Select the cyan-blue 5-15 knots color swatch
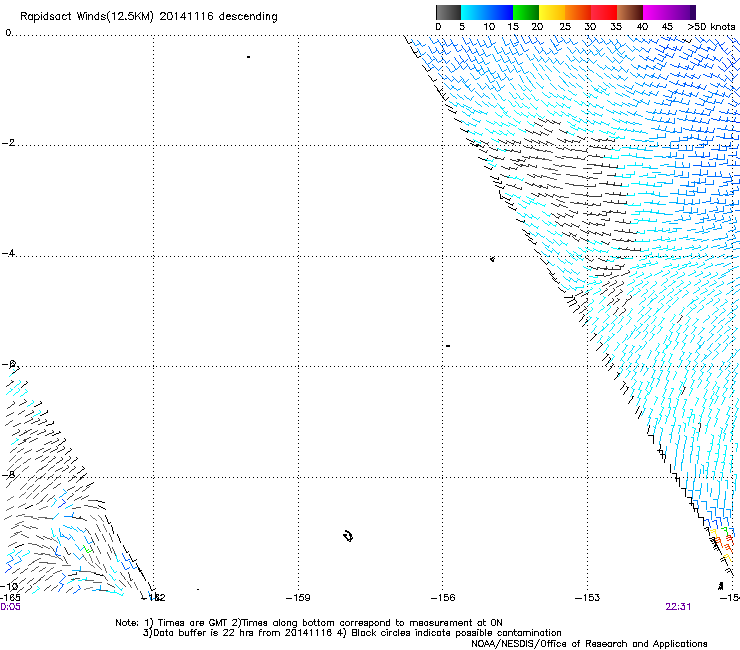Image resolution: width=740 pixels, height=650 pixels. click(x=487, y=12)
